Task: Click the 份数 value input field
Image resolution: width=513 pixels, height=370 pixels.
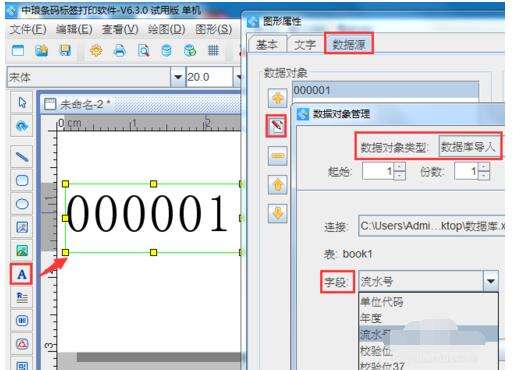Action: pyautogui.click(x=466, y=171)
